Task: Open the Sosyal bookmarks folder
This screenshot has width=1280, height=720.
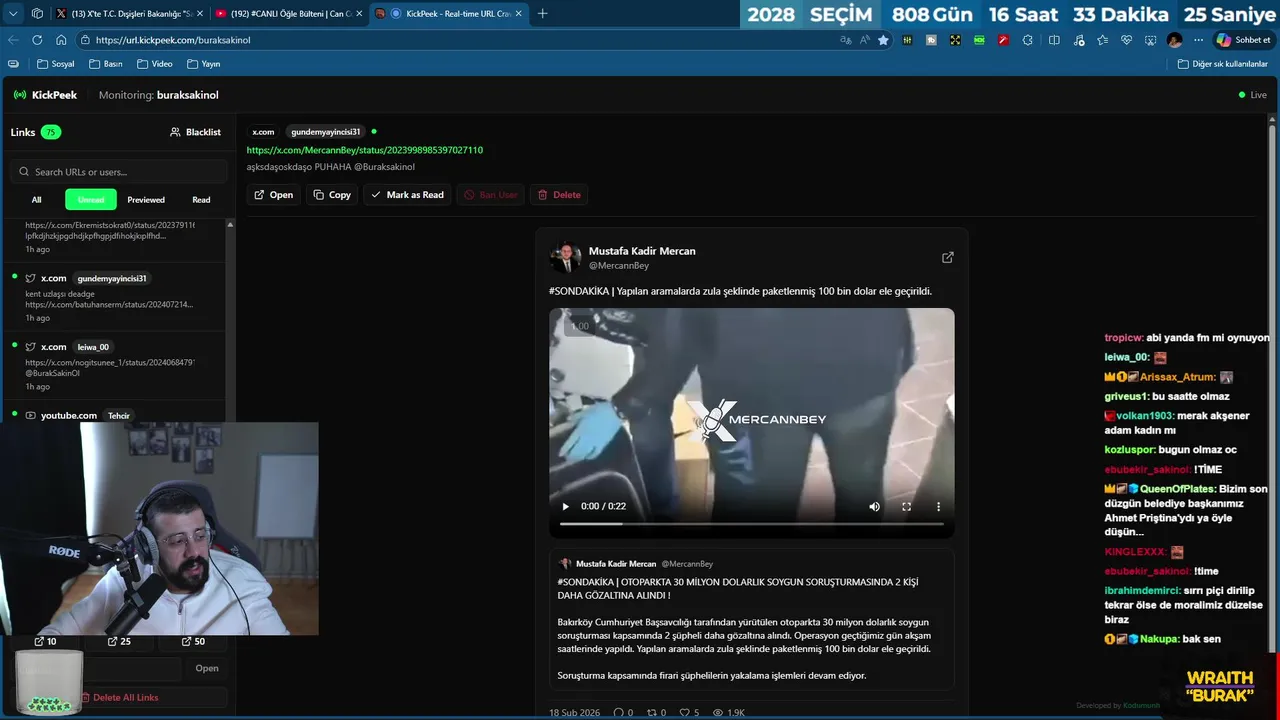Action: [56, 64]
